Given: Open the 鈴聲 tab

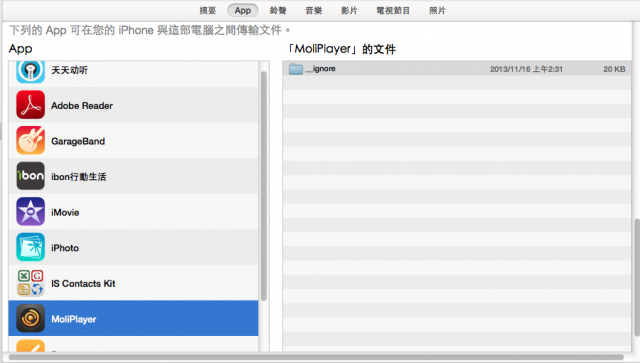Looking at the screenshot, I should pos(278,11).
